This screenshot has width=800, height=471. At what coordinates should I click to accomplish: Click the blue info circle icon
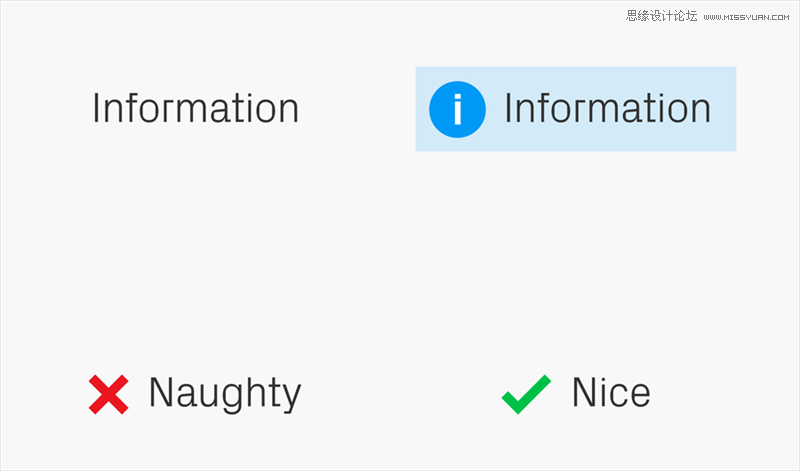[x=457, y=109]
